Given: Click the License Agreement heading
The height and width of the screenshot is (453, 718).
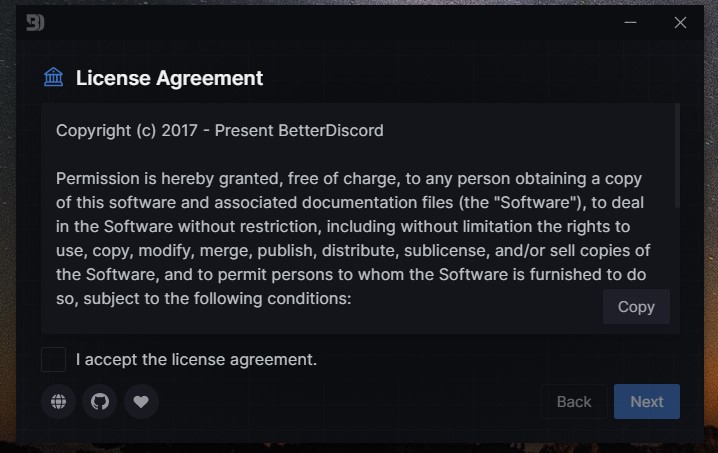Looking at the screenshot, I should click(169, 78).
